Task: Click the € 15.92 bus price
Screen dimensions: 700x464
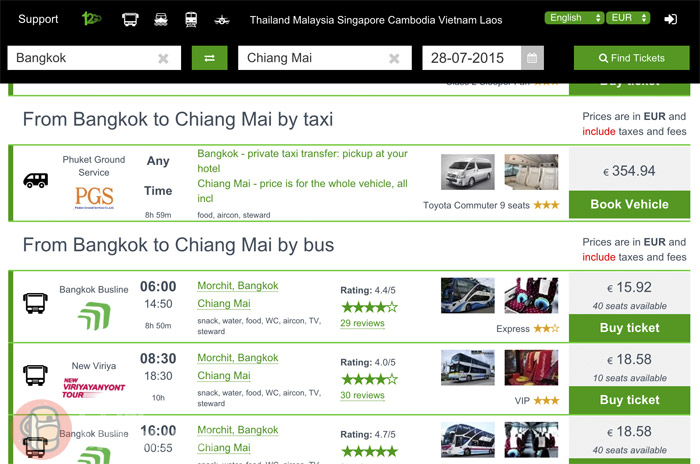Action: coord(629,288)
